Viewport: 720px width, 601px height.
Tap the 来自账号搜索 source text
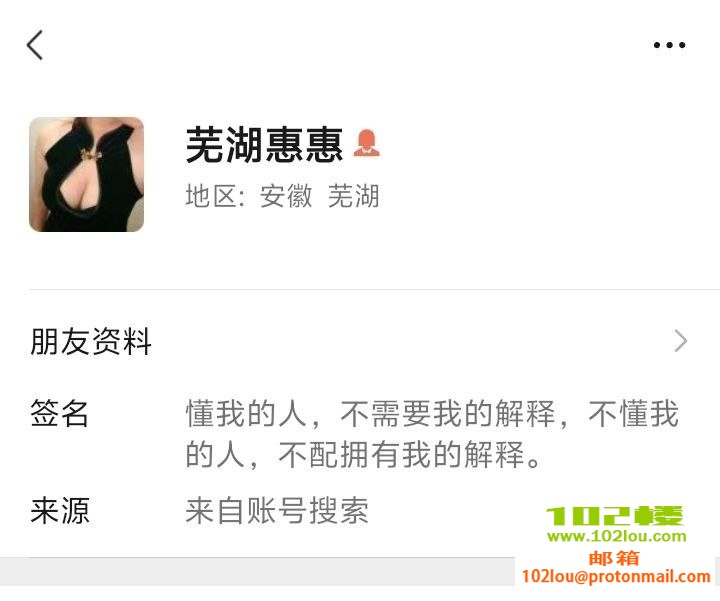(277, 510)
